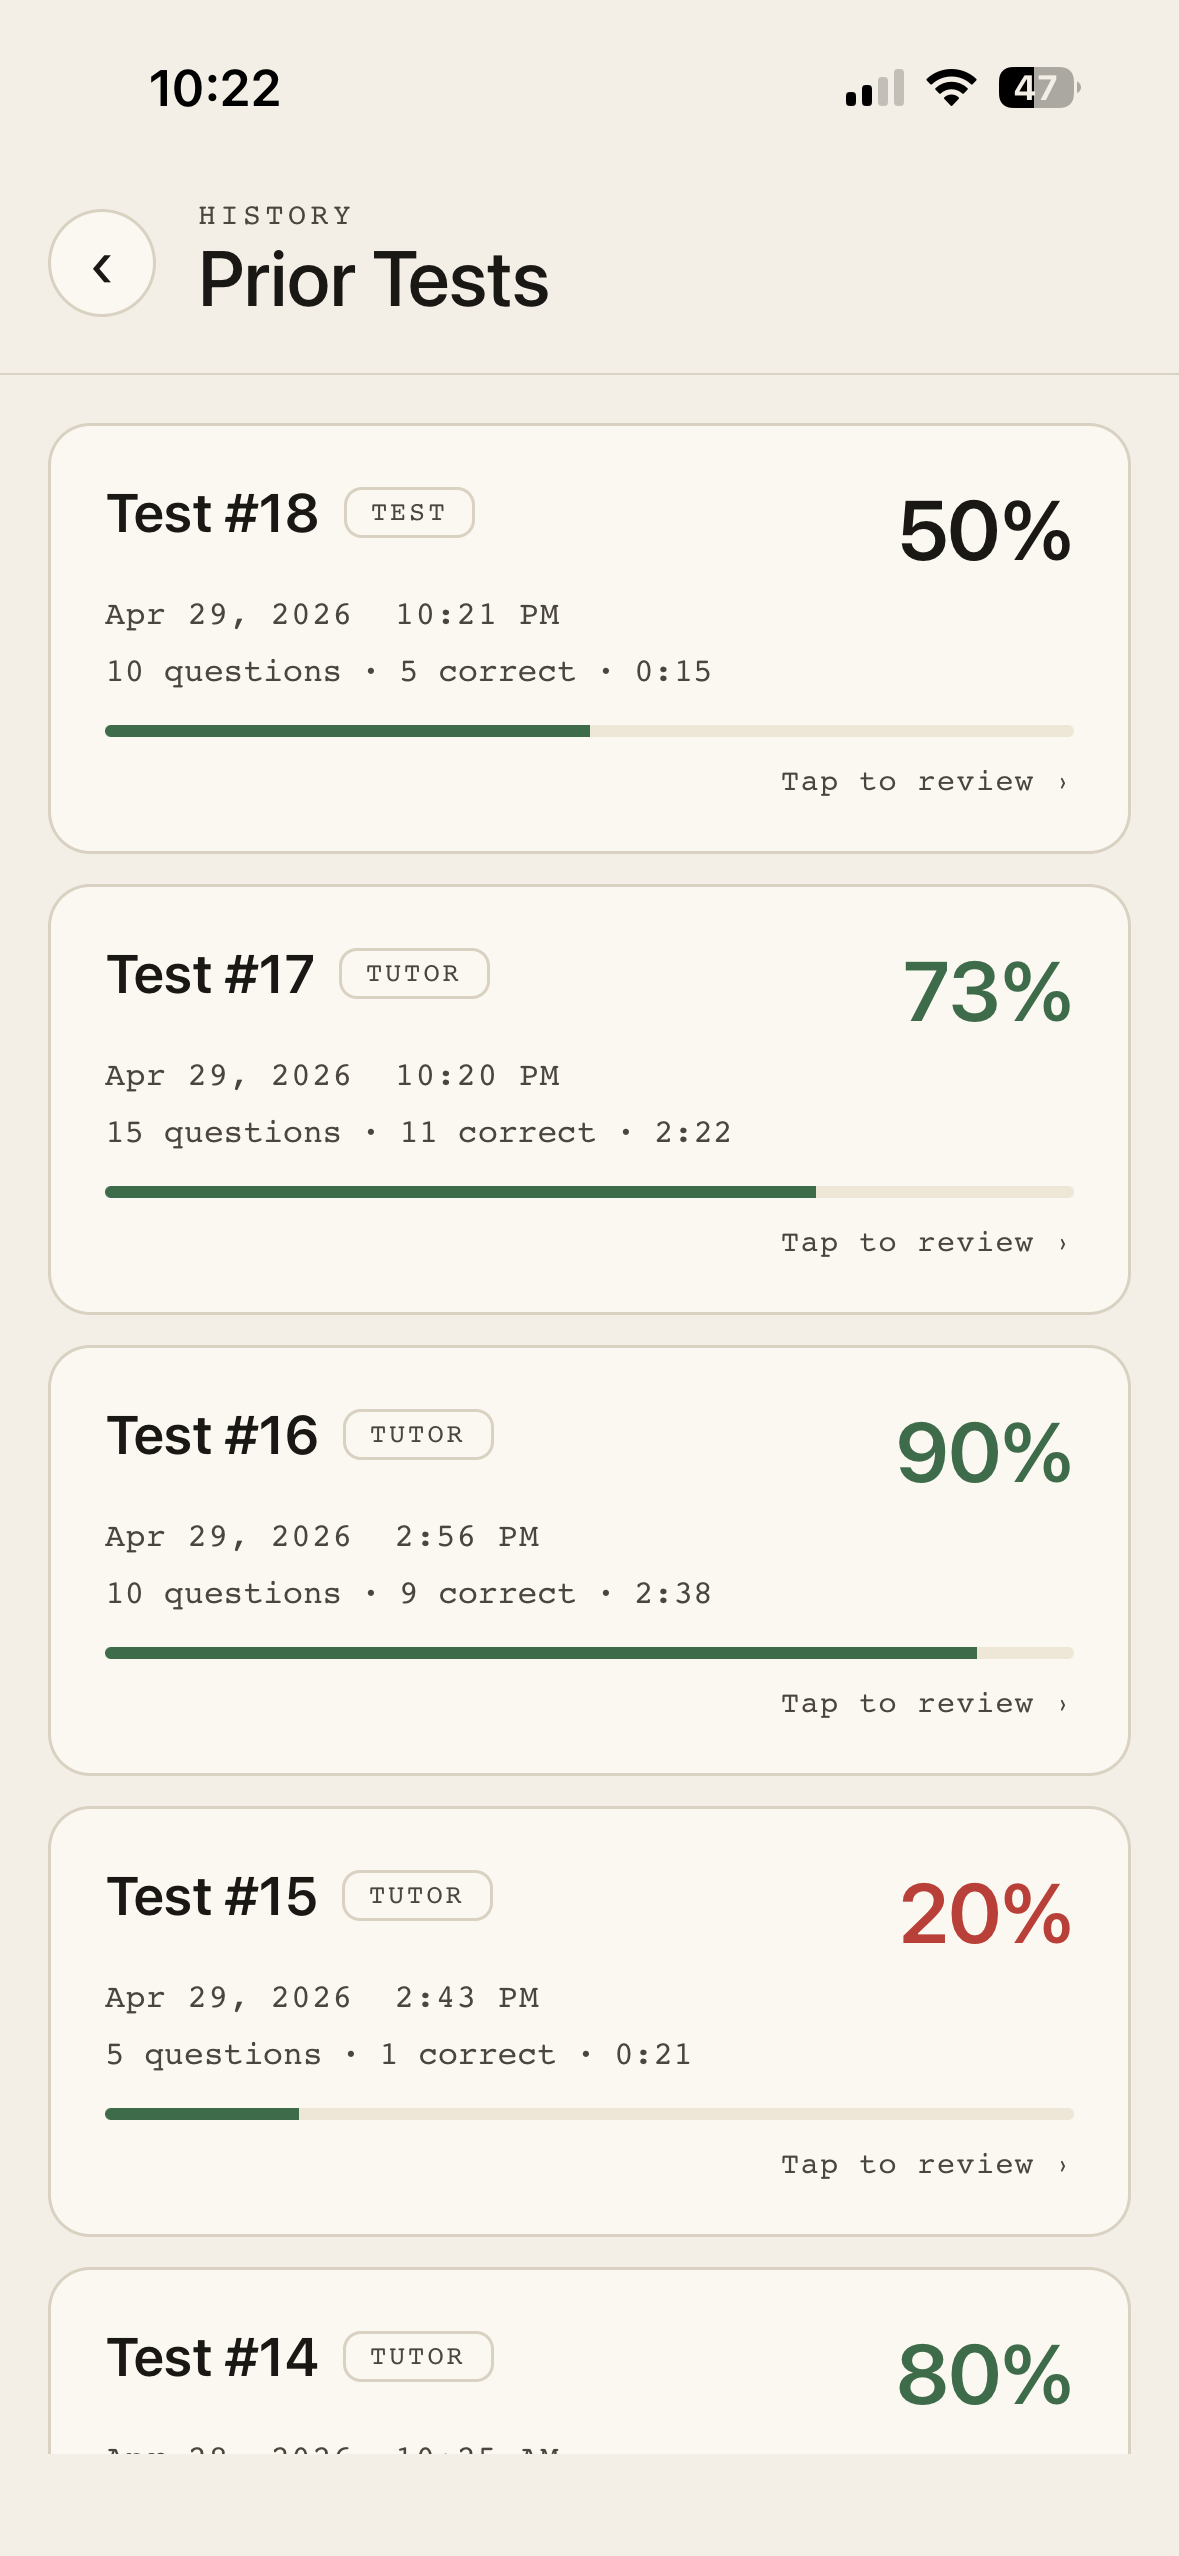Tap the TUTOR badge on Test #17

414,973
